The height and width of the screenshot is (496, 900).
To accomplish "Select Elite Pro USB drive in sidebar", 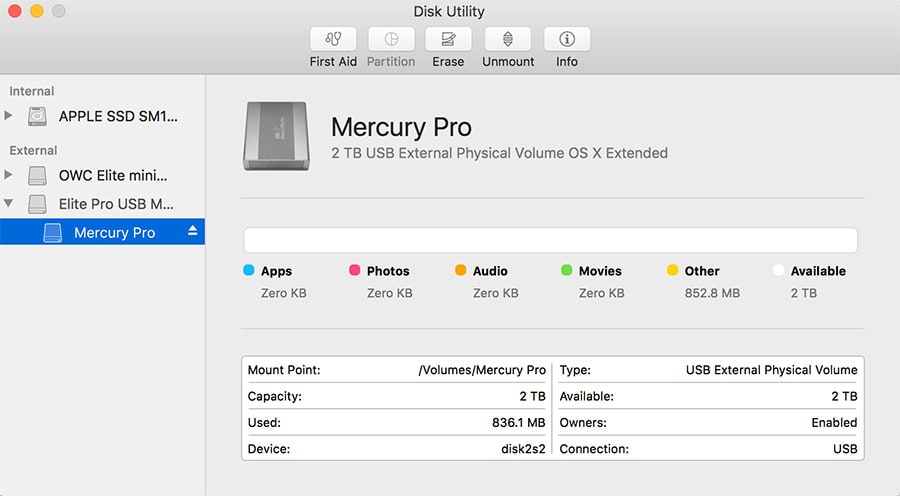I will [116, 204].
